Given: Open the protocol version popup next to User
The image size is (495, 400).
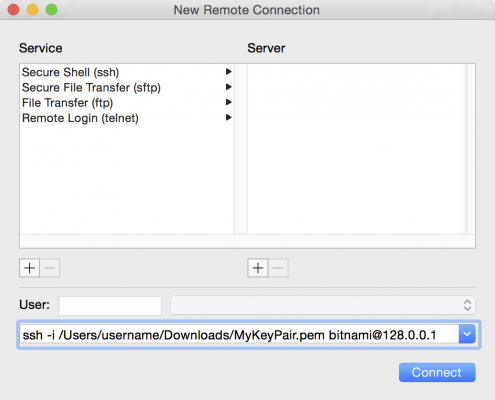Looking at the screenshot, I should coord(323,305).
